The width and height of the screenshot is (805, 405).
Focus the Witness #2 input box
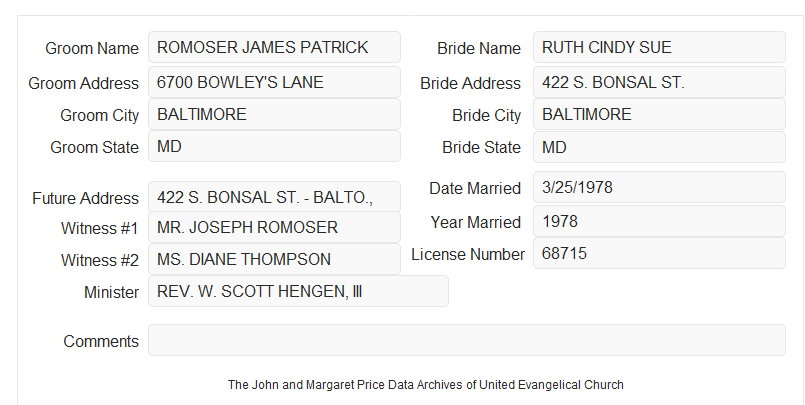(274, 259)
